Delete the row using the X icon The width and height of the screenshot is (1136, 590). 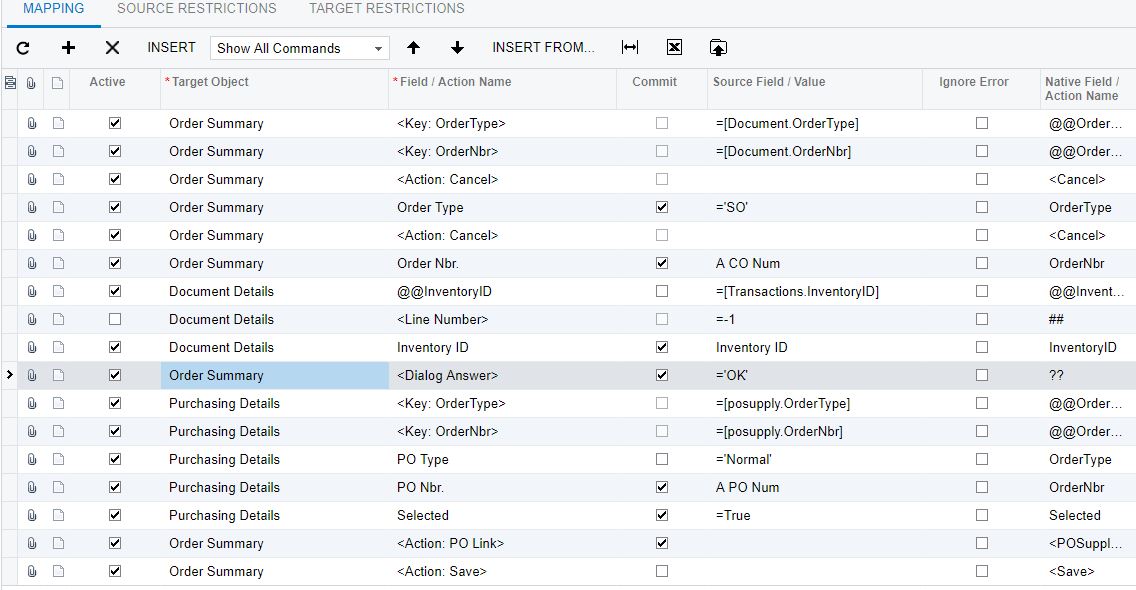112,48
